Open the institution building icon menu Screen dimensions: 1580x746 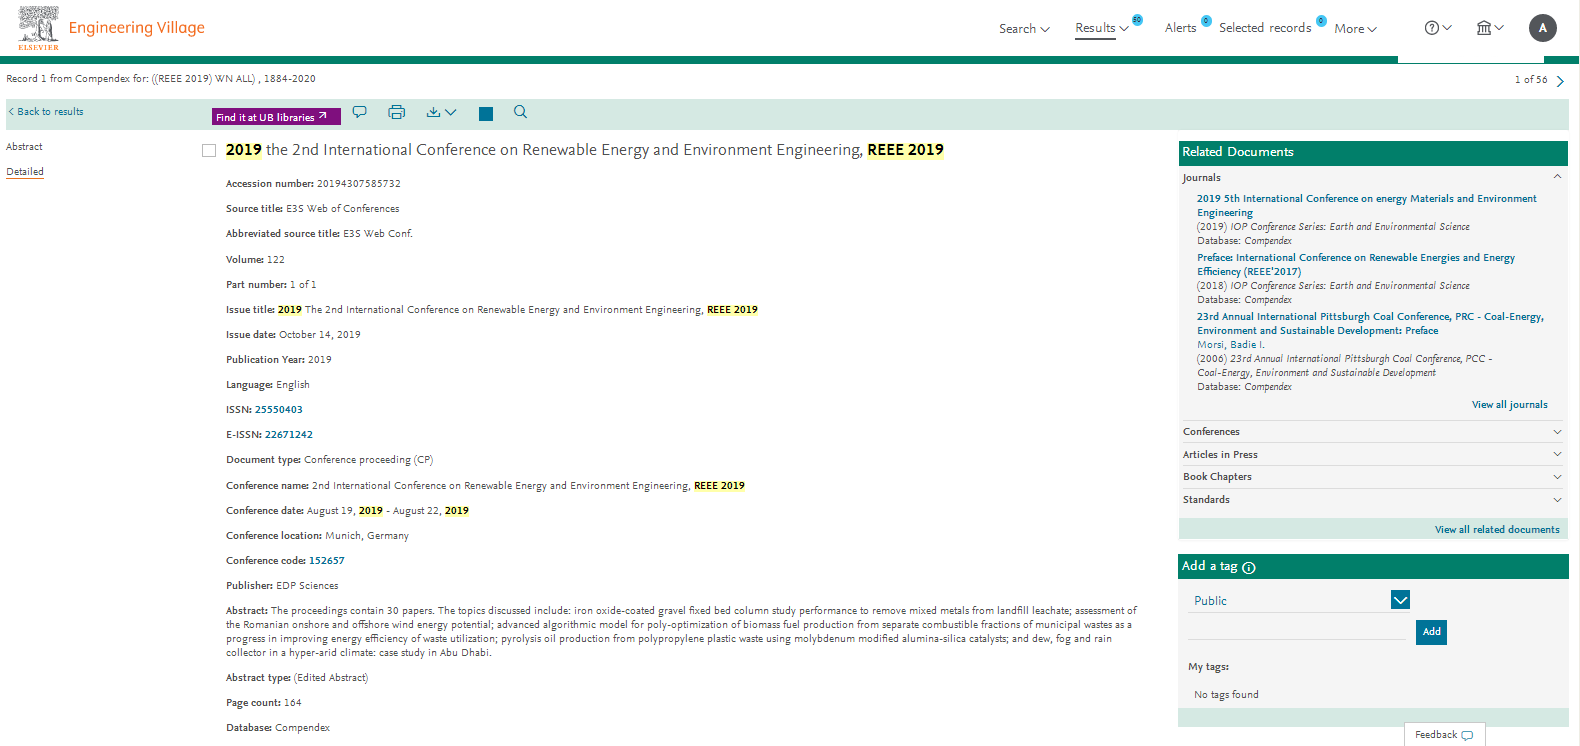click(x=1489, y=28)
